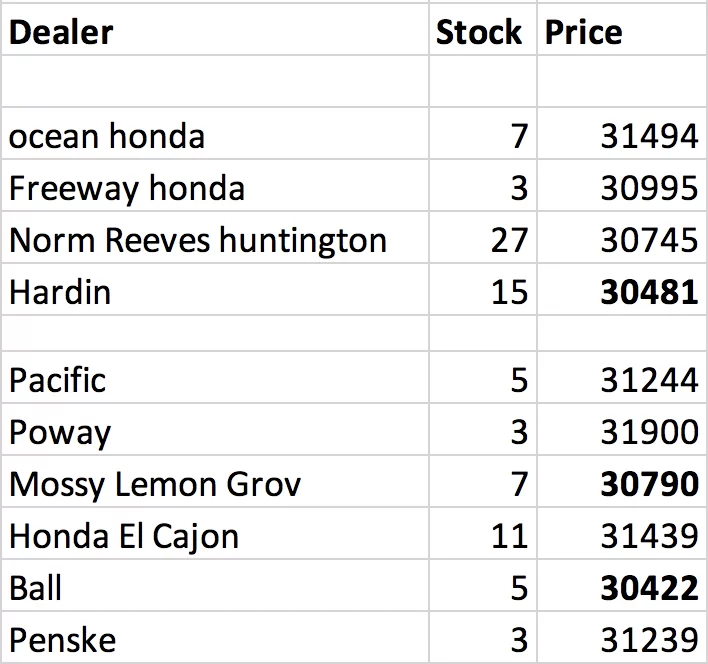Click the Norm Reeves huntington cell
This screenshot has width=708, height=664.
tap(215, 237)
